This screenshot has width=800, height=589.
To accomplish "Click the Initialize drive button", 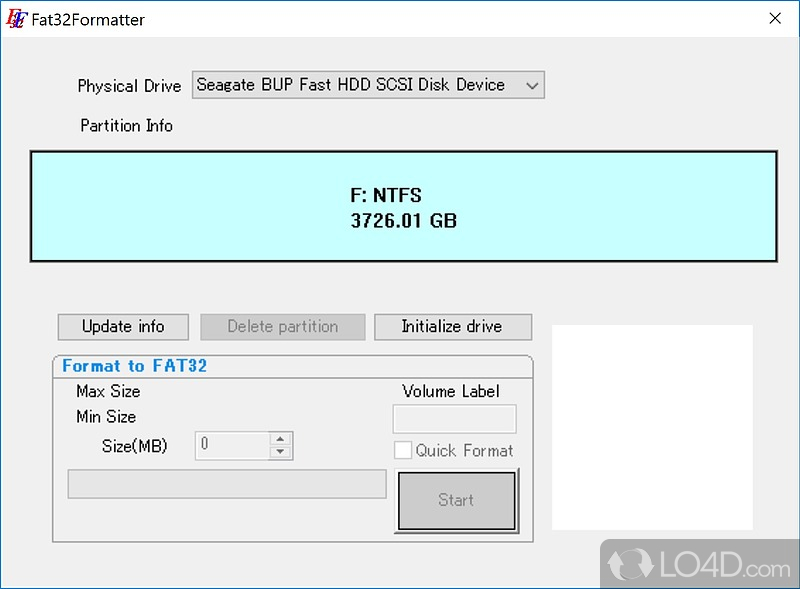I will point(453,327).
